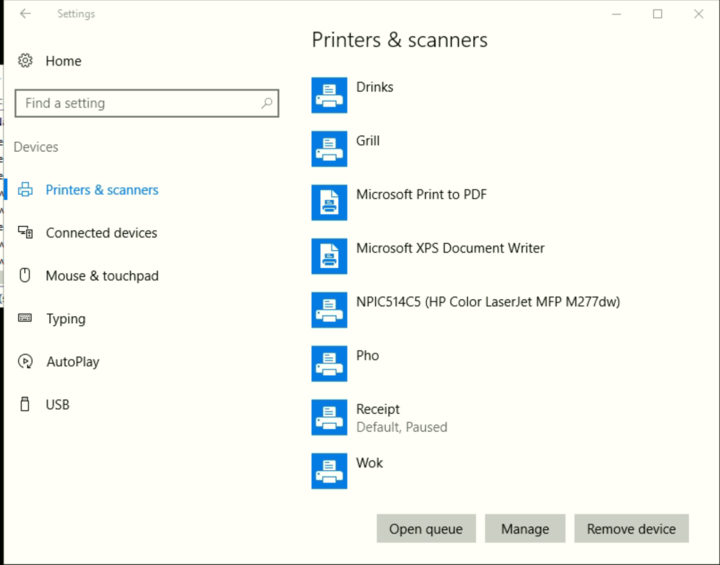Close the Settings window
This screenshot has height=565, width=720.
(x=698, y=14)
